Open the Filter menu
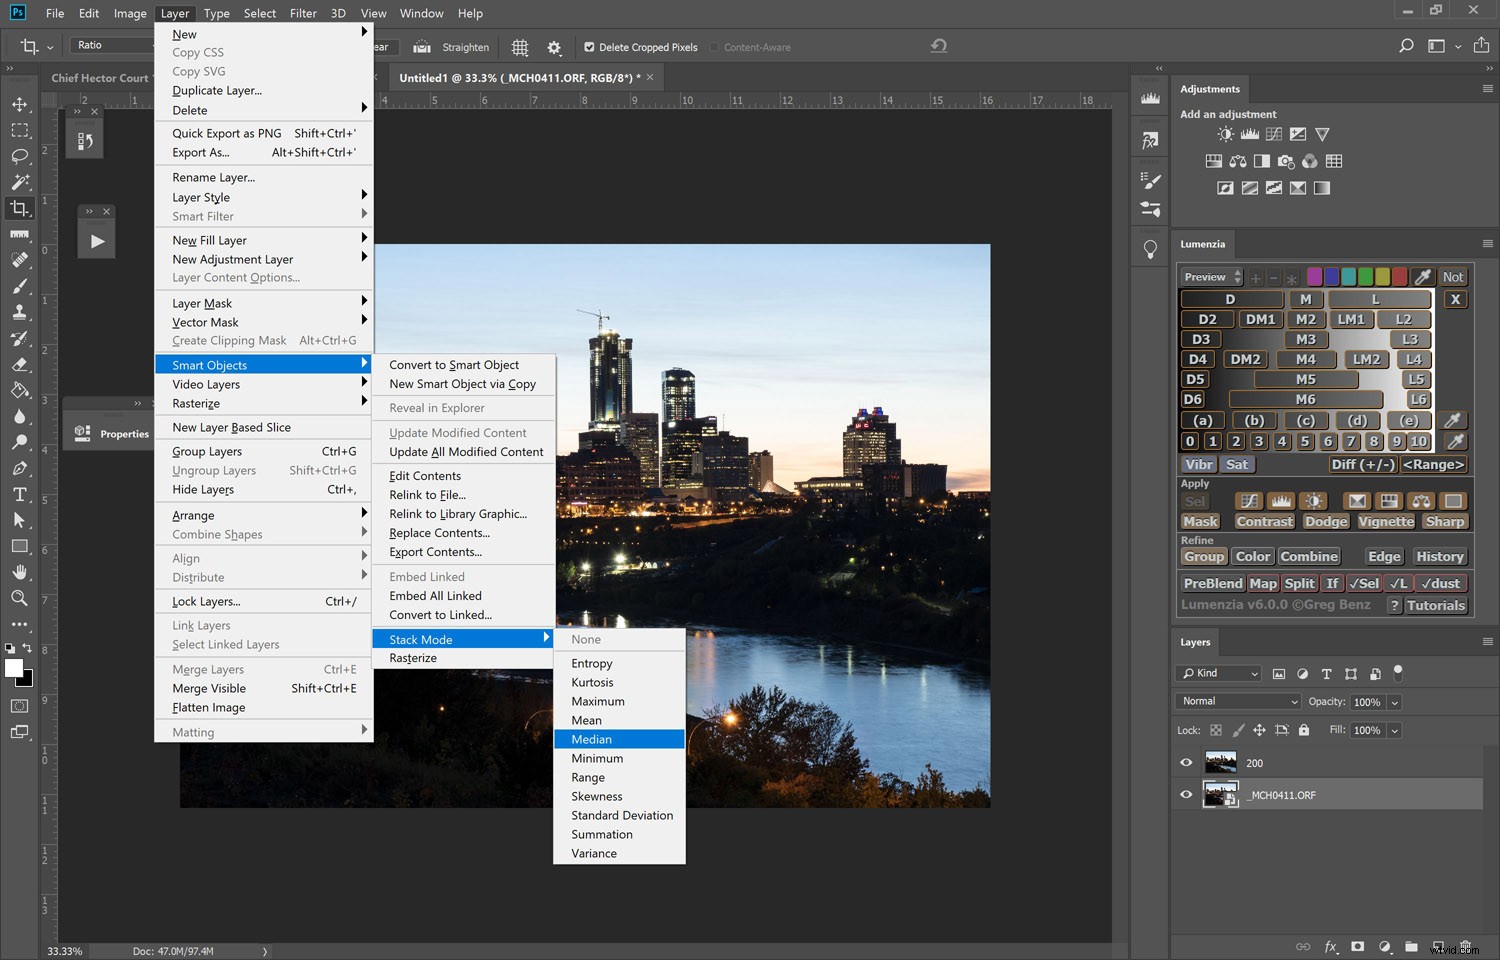Screen dimensions: 1500x960 [x=303, y=13]
